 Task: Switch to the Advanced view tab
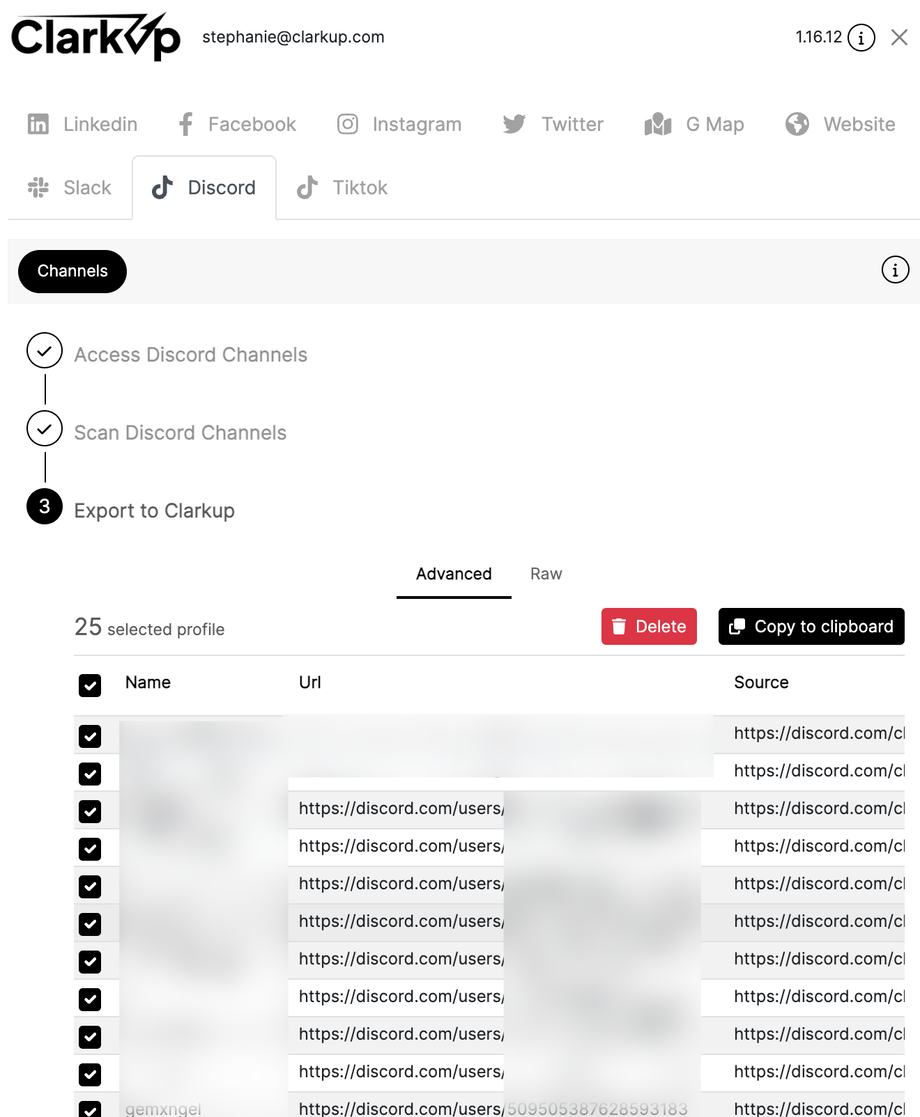(x=454, y=574)
